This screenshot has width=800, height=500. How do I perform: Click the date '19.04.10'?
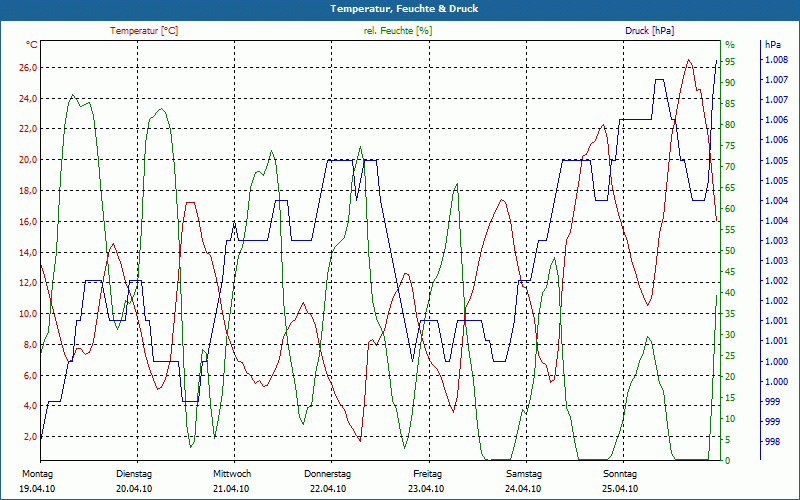coord(37,489)
